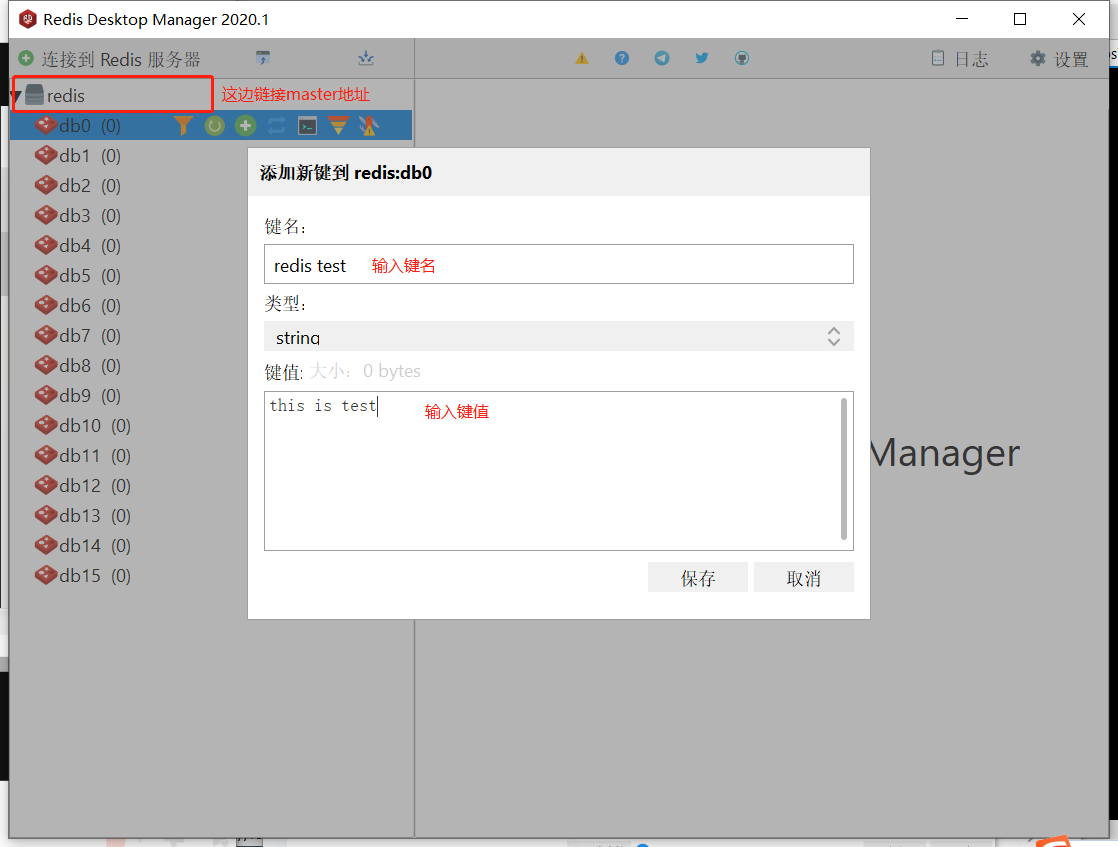Image resolution: width=1118 pixels, height=847 pixels.
Task: Click the 键名 key name input field
Action: (558, 264)
